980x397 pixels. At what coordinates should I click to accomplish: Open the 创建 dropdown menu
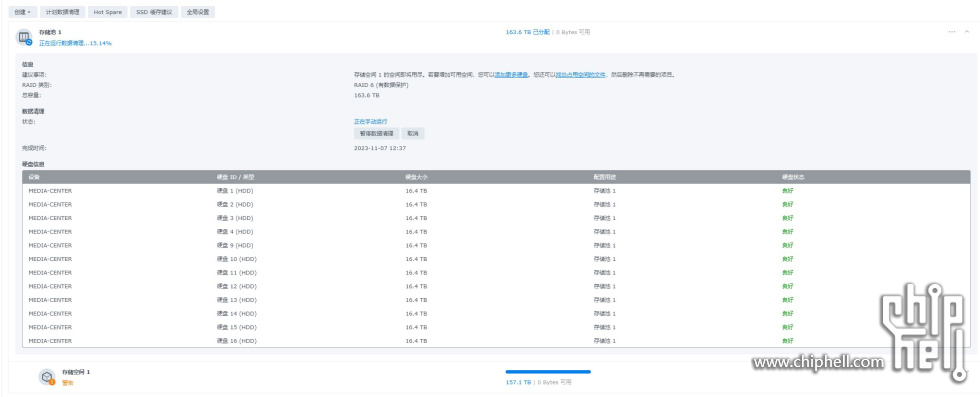22,12
